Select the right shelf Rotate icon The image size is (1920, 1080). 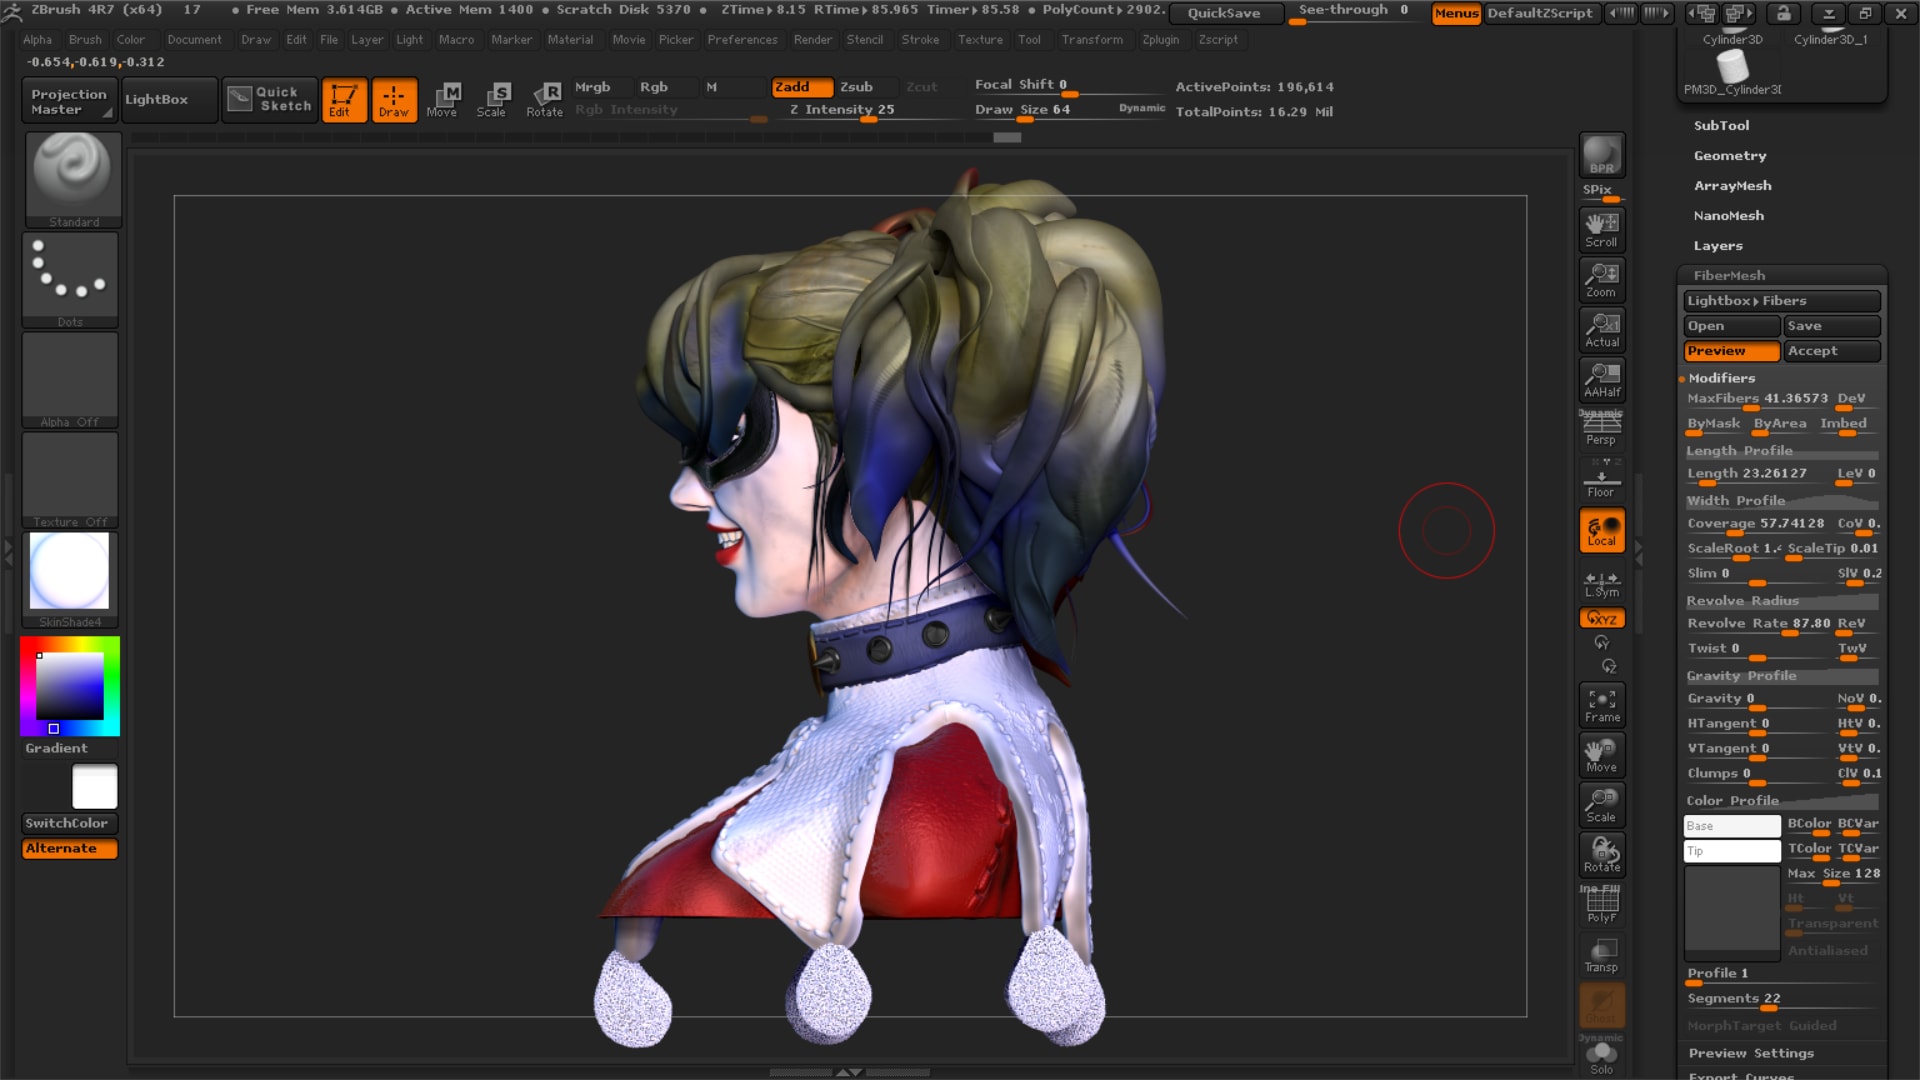[1601, 855]
